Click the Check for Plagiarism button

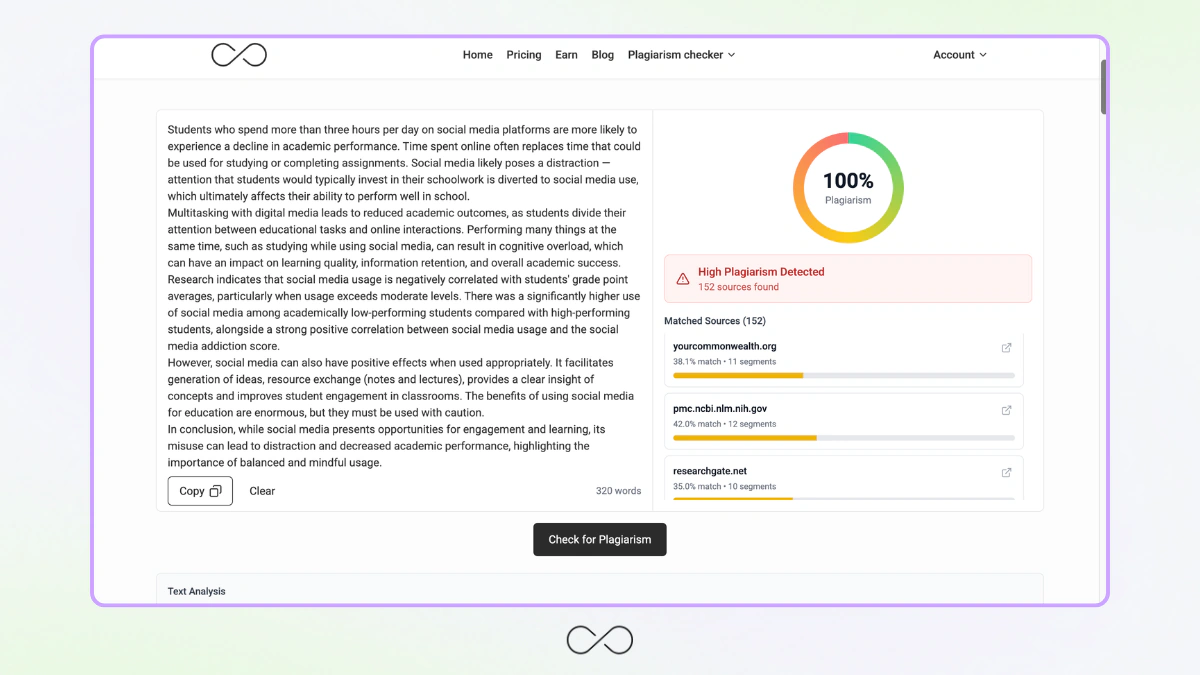[600, 539]
